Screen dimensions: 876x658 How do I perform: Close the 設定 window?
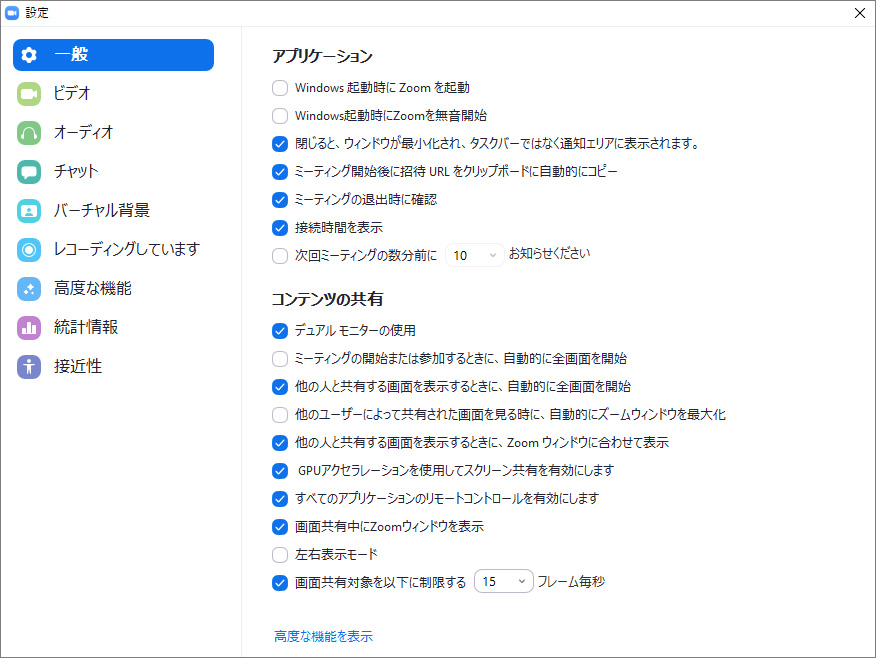(x=859, y=13)
